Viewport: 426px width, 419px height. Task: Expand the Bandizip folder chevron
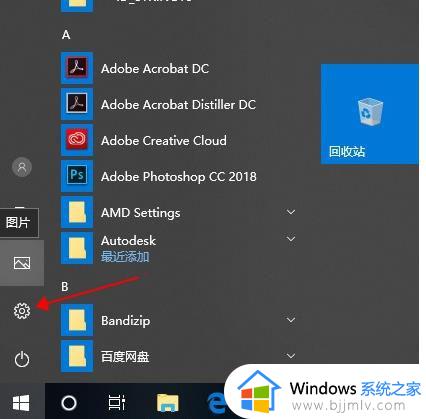[x=291, y=320]
